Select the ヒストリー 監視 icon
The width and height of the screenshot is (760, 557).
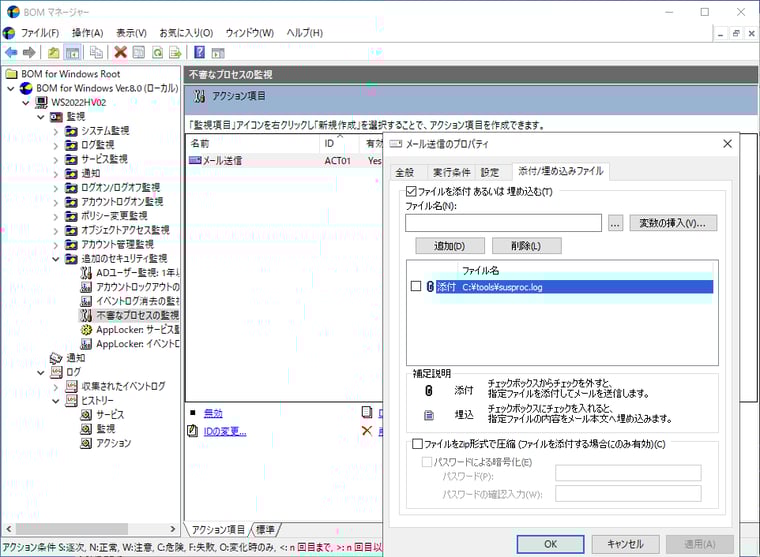pos(86,429)
